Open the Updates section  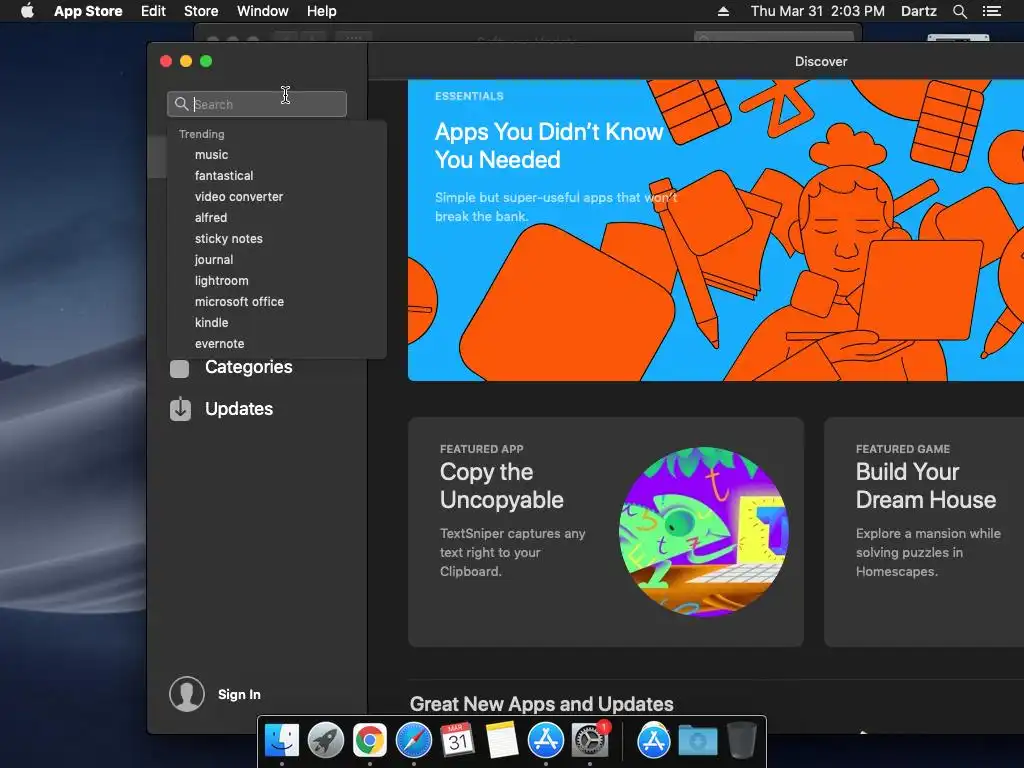coord(239,409)
